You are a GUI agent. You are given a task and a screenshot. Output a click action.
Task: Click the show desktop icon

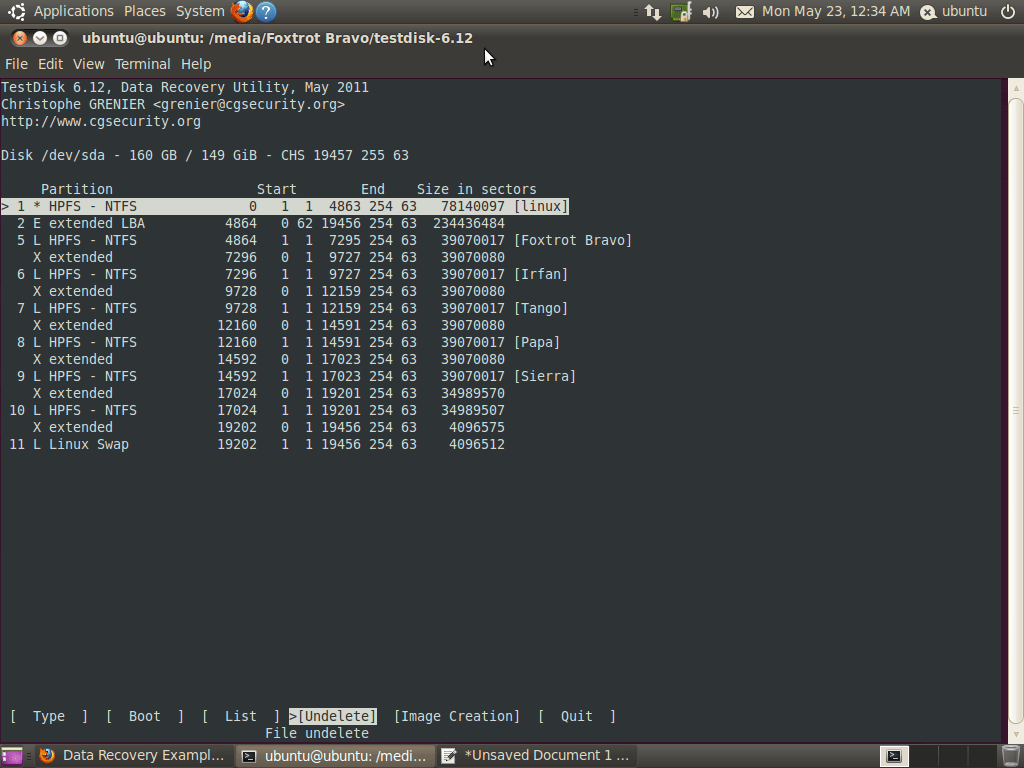coord(12,756)
